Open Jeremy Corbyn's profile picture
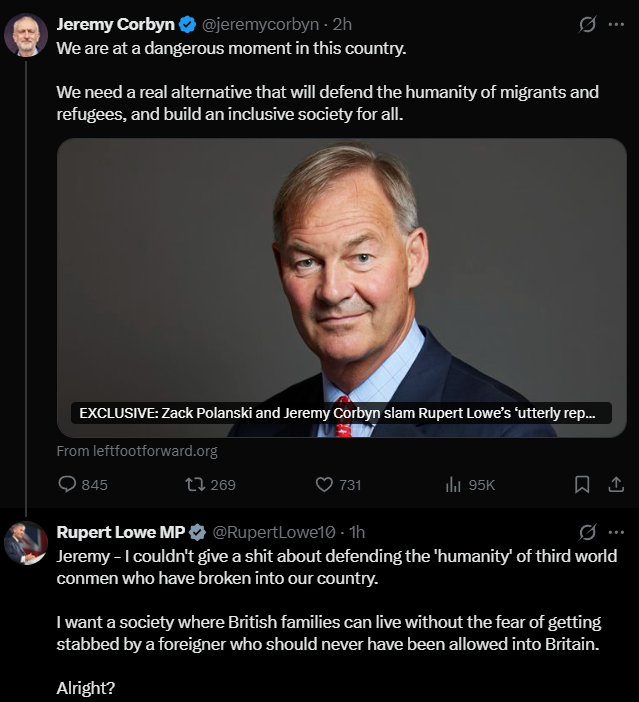This screenshot has width=639, height=702. click(x=25, y=36)
